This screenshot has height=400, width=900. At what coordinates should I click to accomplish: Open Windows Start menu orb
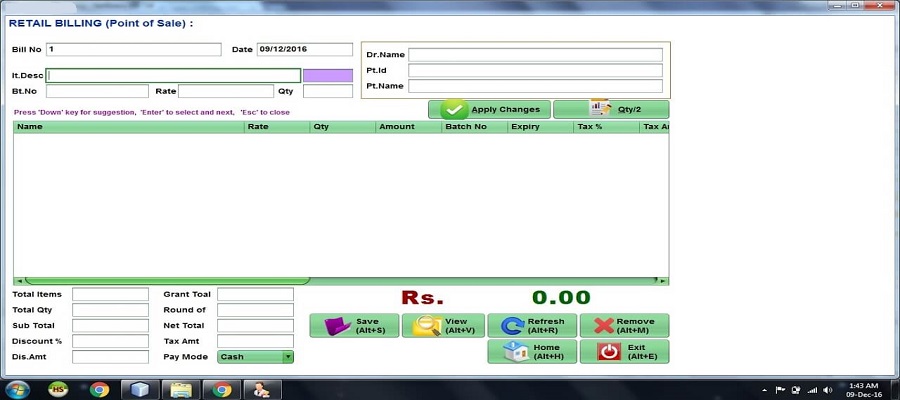tap(17, 389)
